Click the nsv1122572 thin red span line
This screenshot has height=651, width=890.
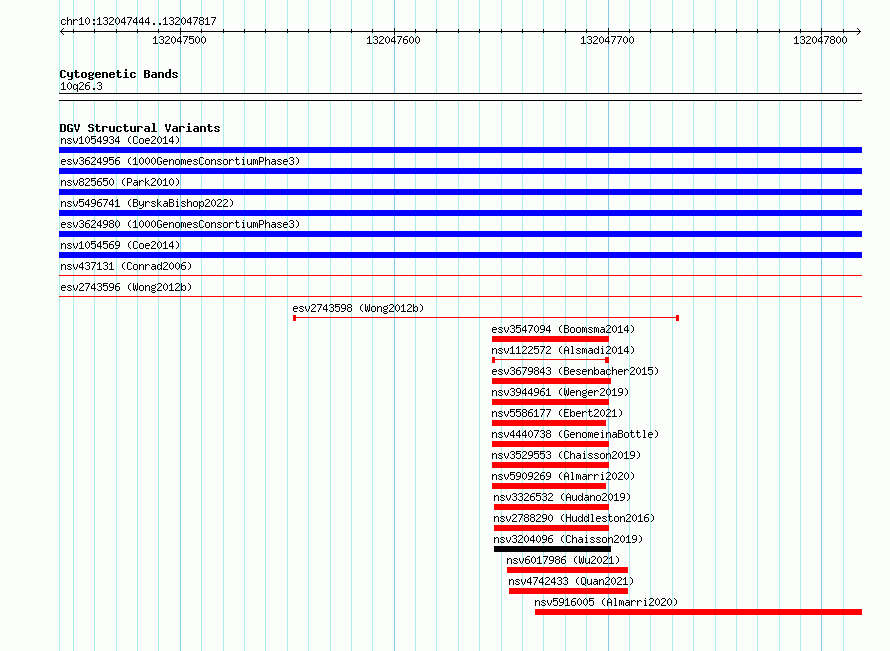coord(551,360)
